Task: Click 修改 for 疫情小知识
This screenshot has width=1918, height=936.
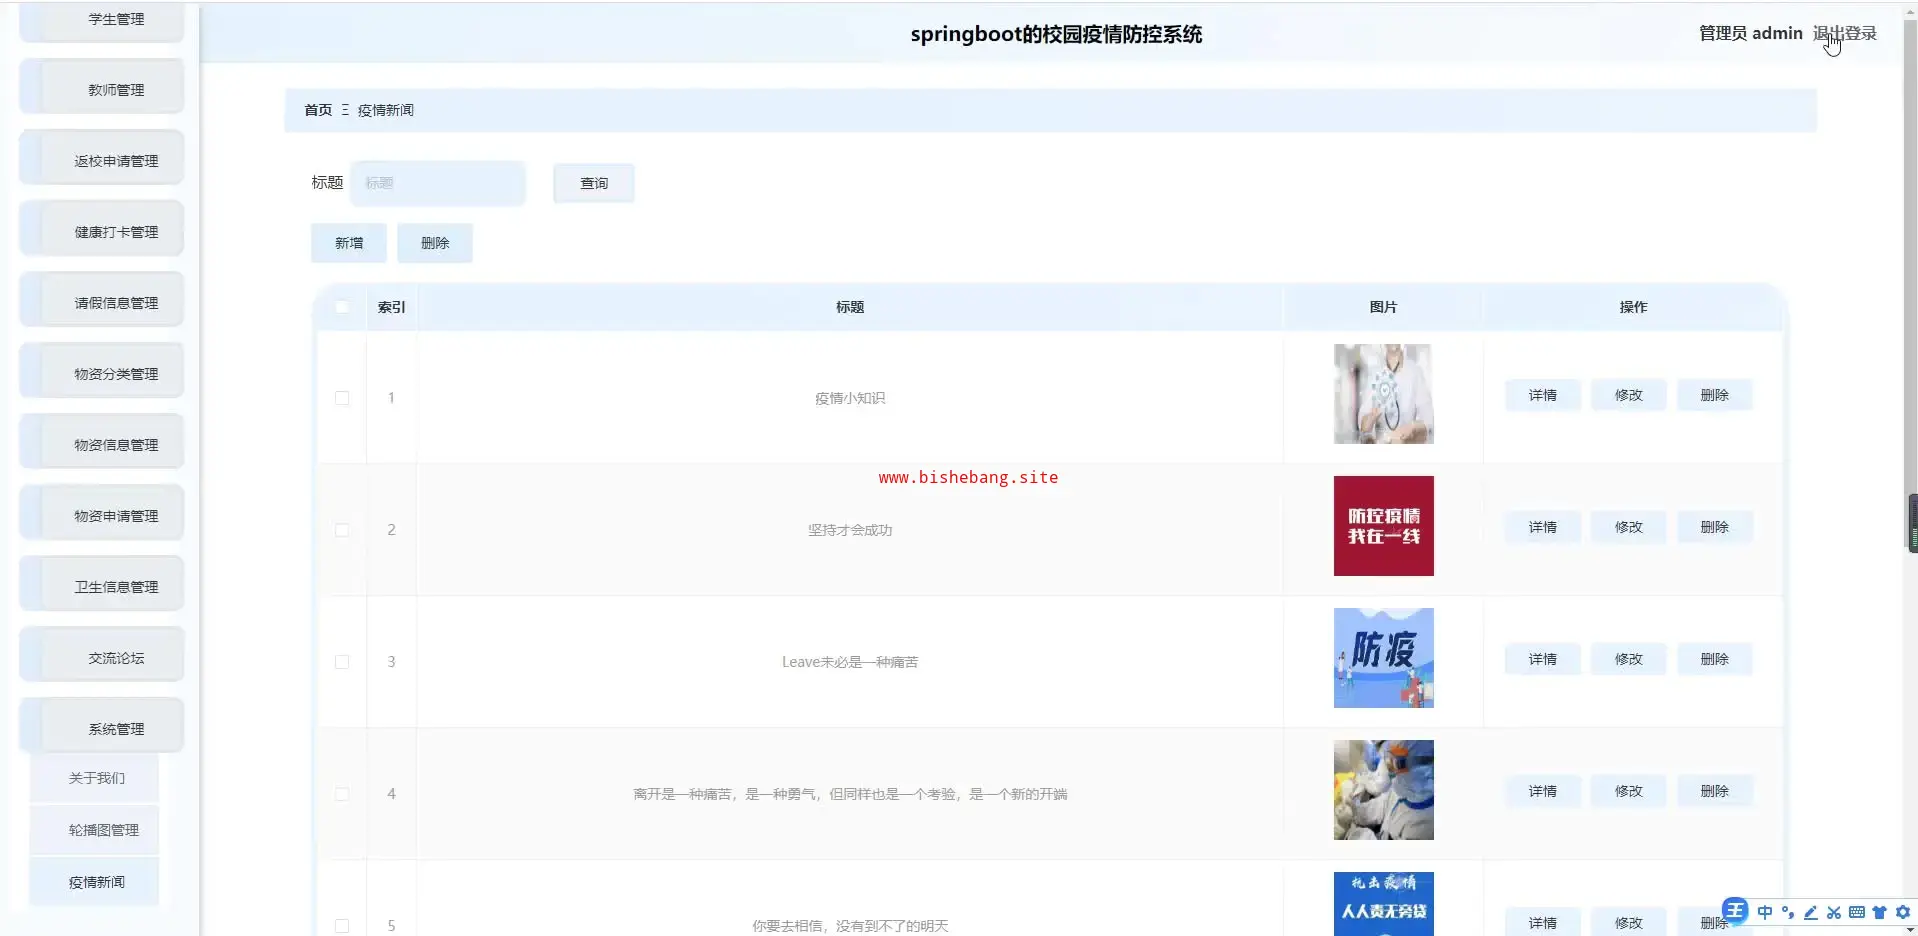Action: coord(1629,395)
